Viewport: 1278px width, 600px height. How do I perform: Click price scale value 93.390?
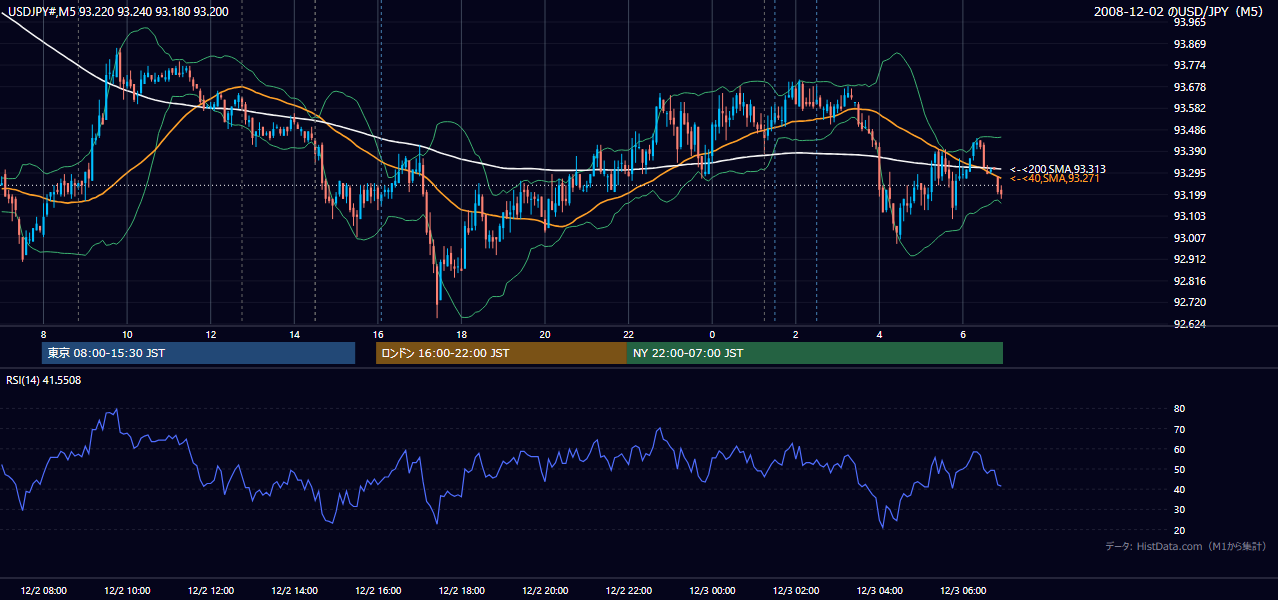pos(1189,151)
